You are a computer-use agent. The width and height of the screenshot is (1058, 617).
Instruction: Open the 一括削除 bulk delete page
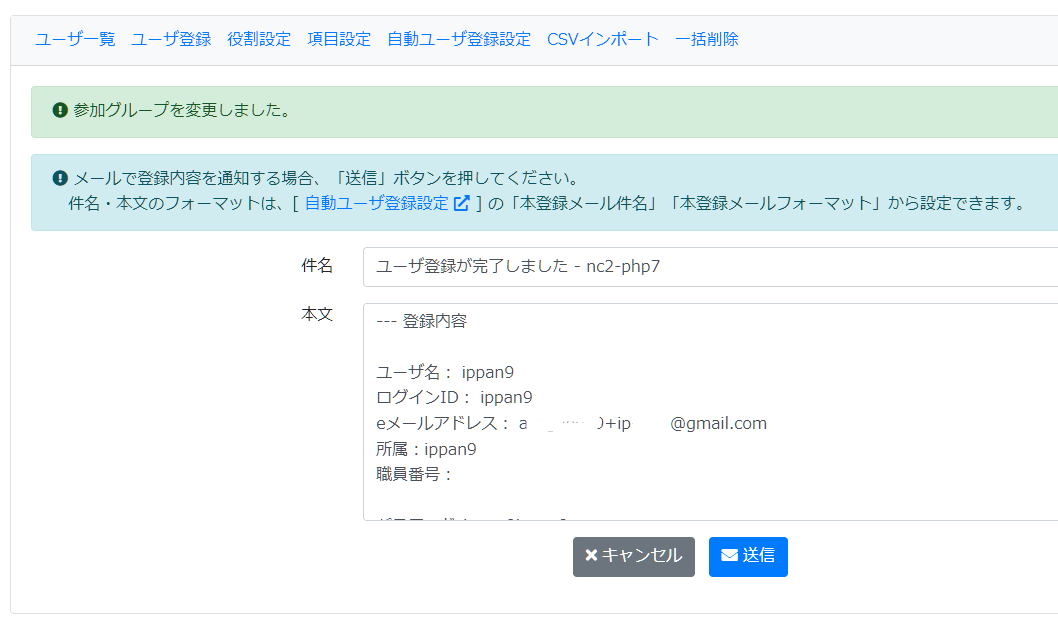[706, 39]
